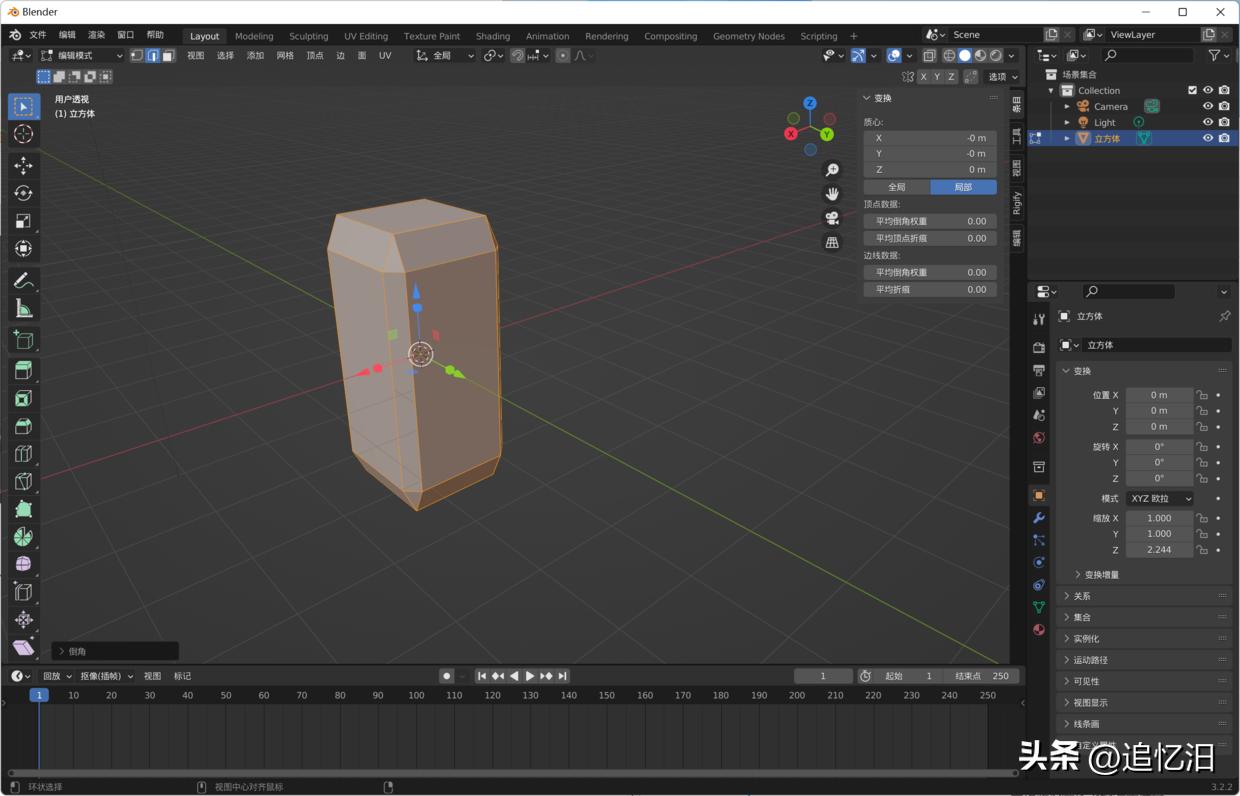Select the Move tool
This screenshot has width=1240, height=796.
coord(23,163)
